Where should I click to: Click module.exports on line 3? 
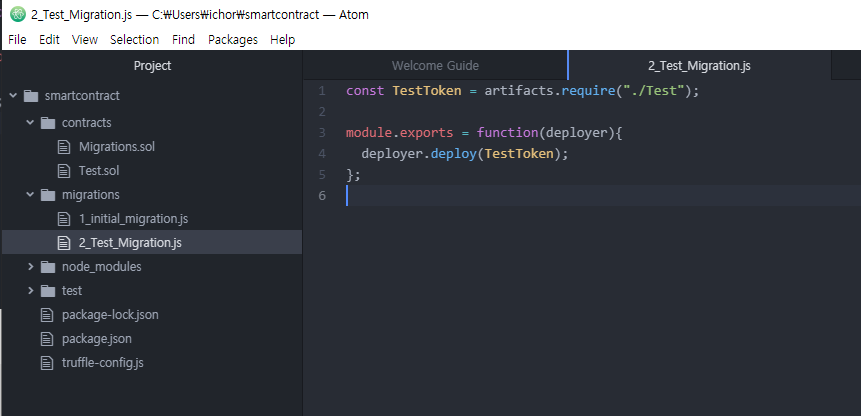pyautogui.click(x=400, y=133)
